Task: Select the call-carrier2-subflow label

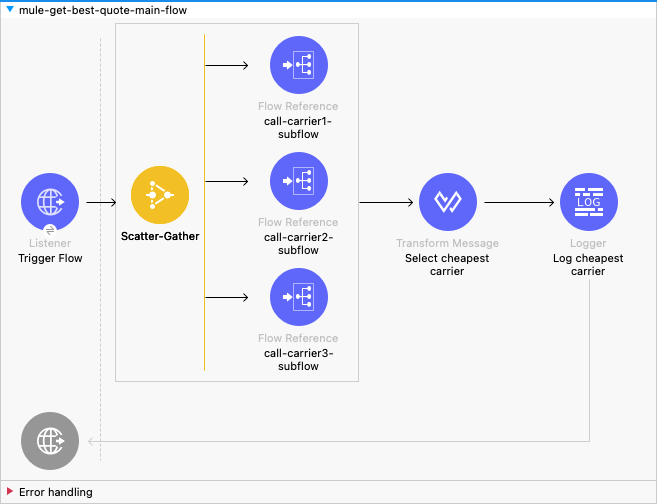Action: point(299,244)
